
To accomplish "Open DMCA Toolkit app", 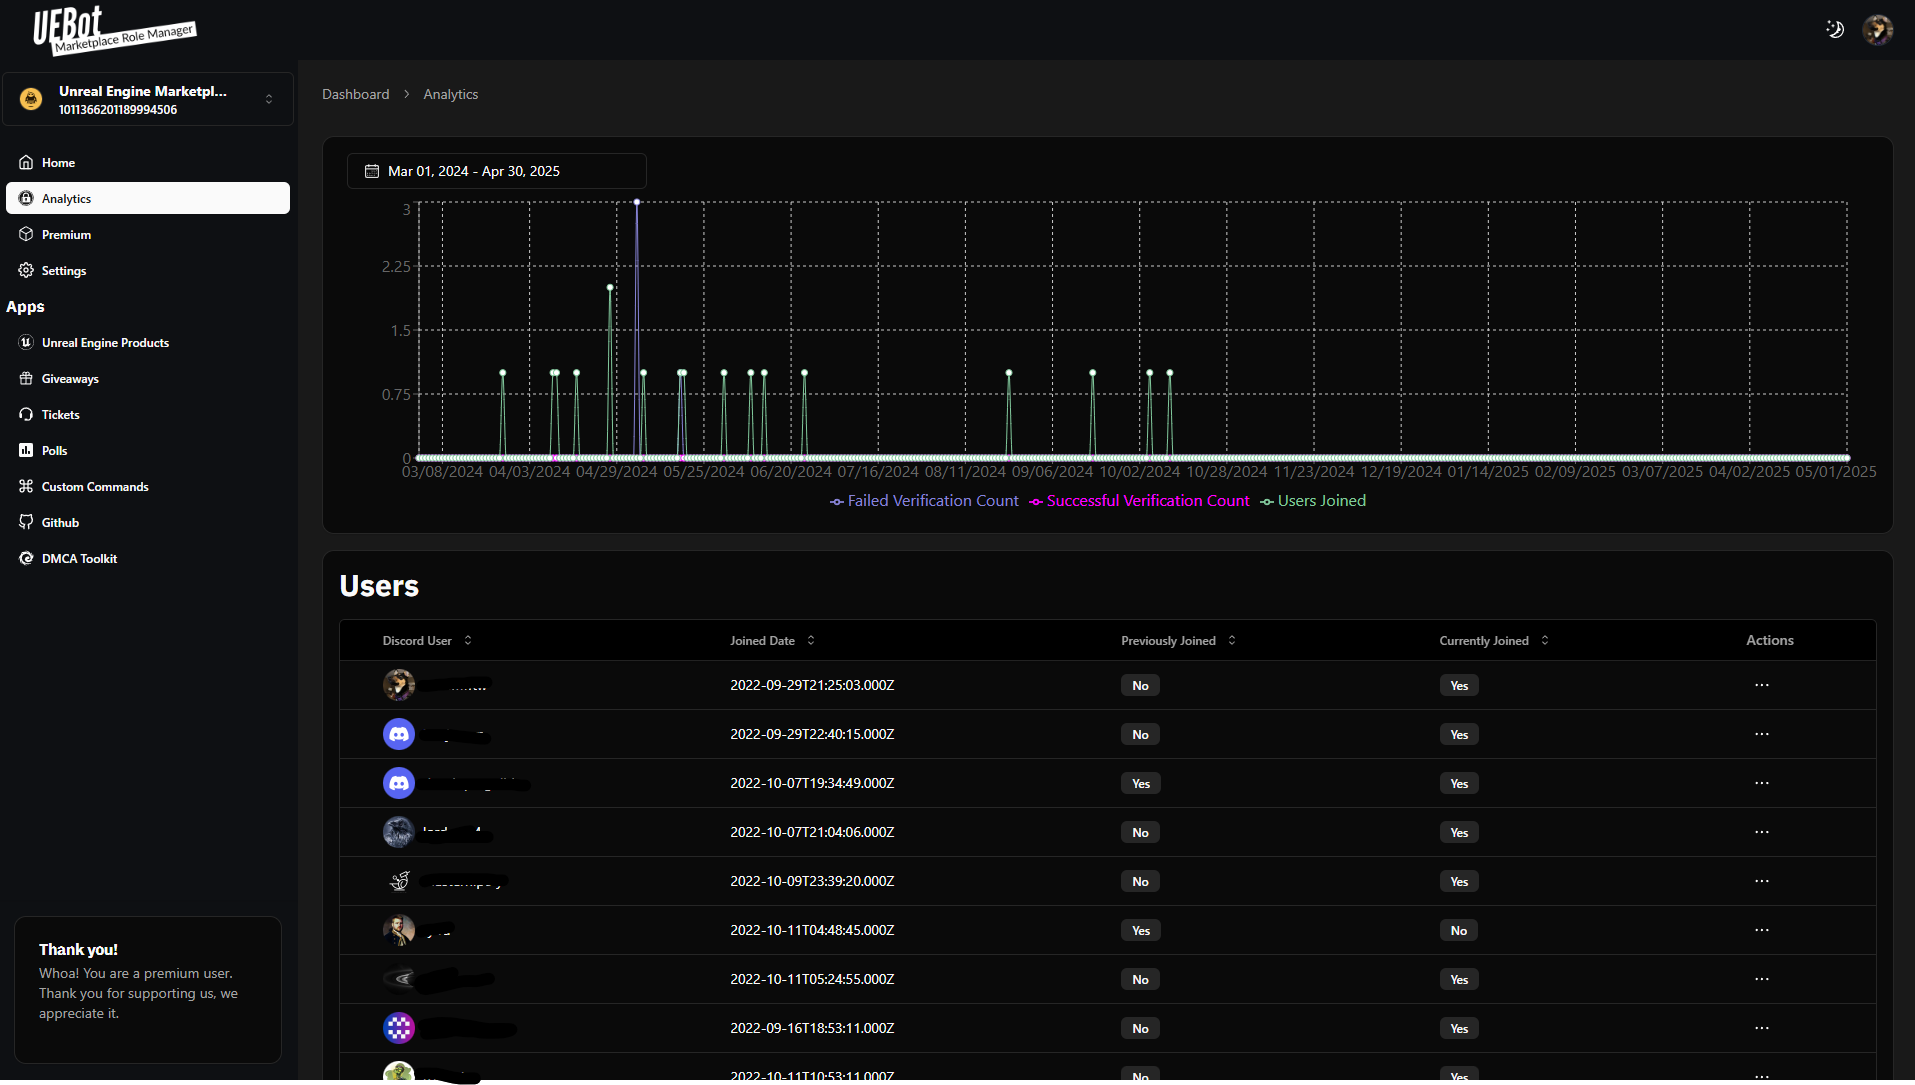I will point(148,558).
